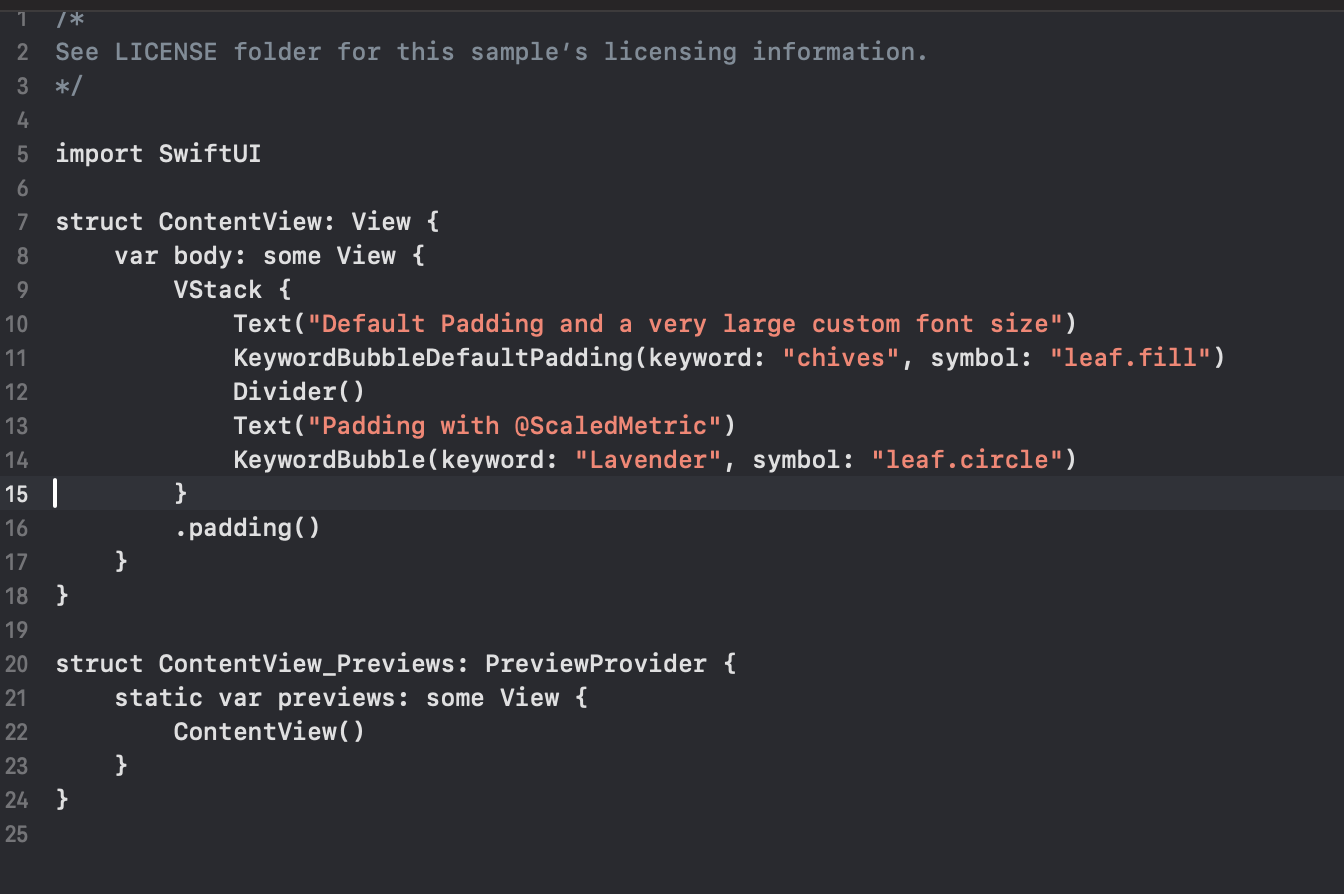Screen dimensions: 1344x894
Task: Place cursor on the import SwiftUI line
Action: [158, 154]
